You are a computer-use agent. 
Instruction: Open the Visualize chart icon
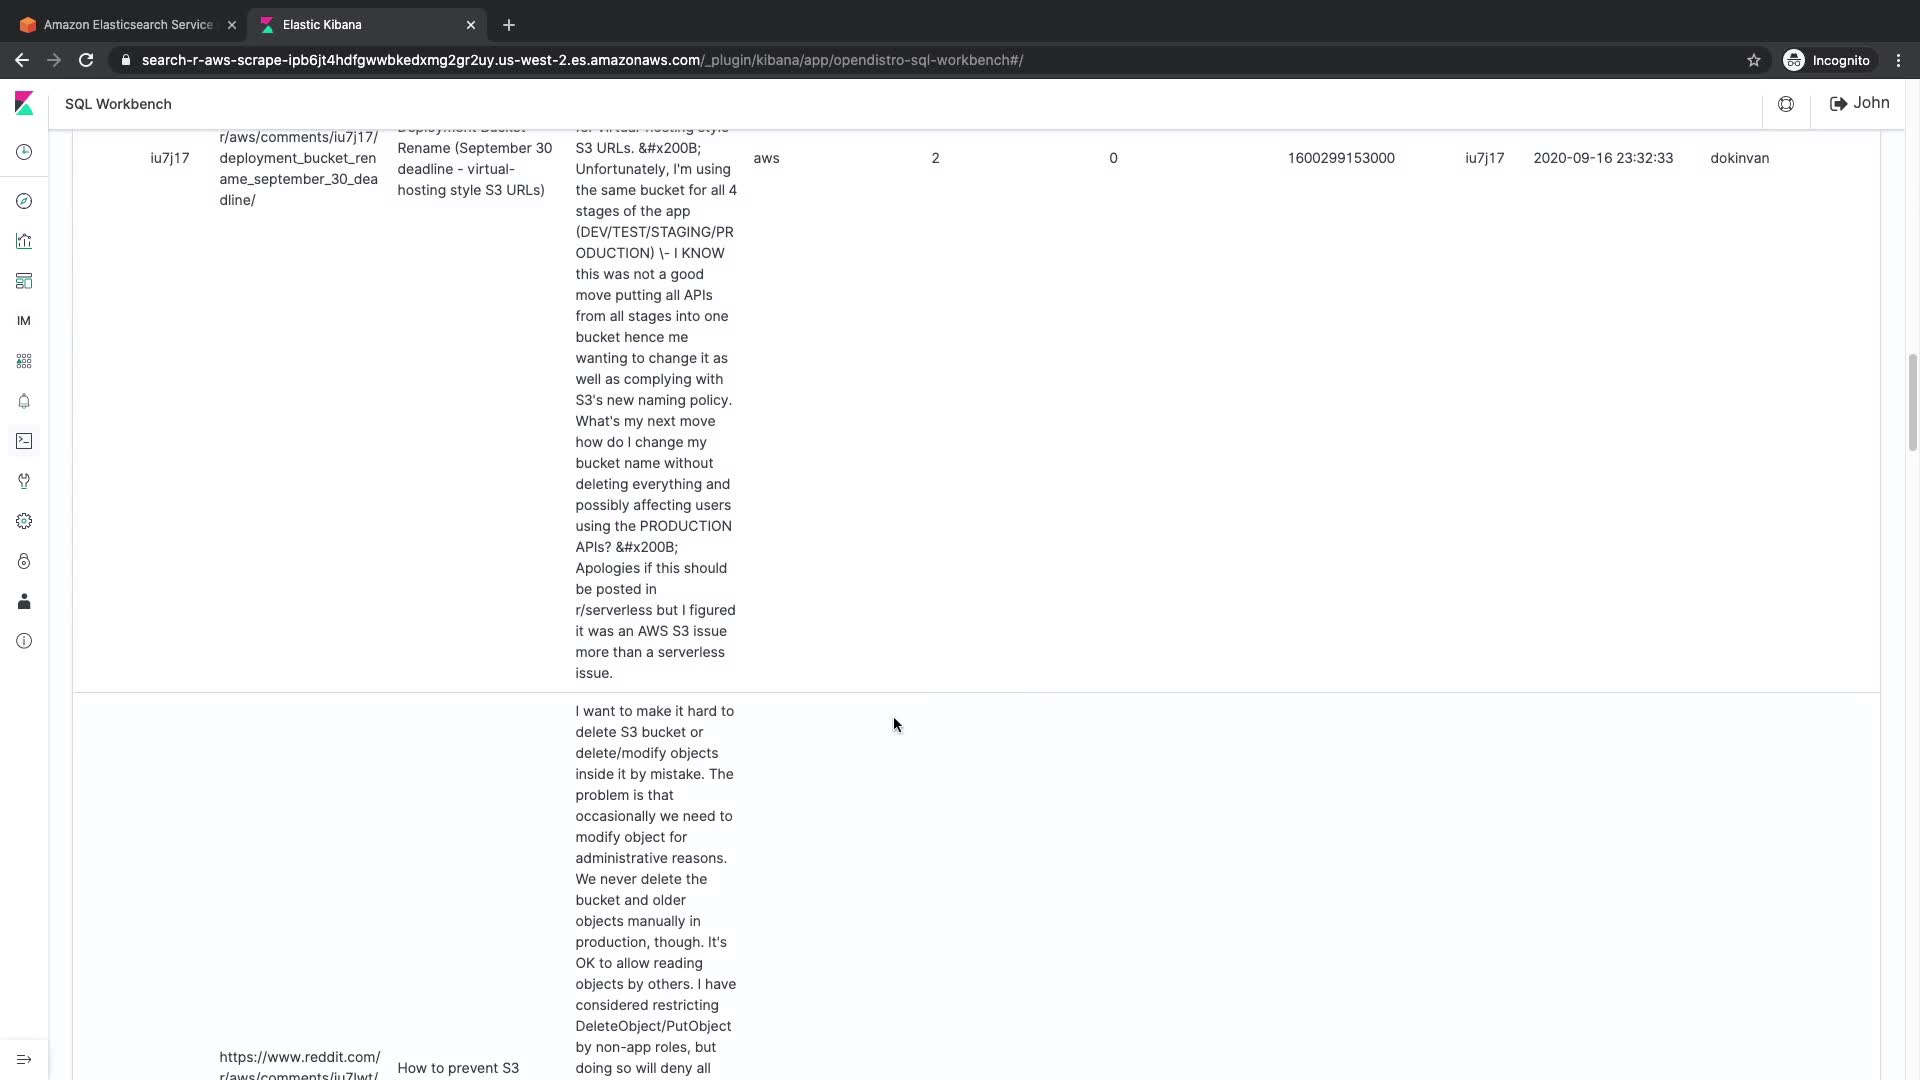(24, 241)
